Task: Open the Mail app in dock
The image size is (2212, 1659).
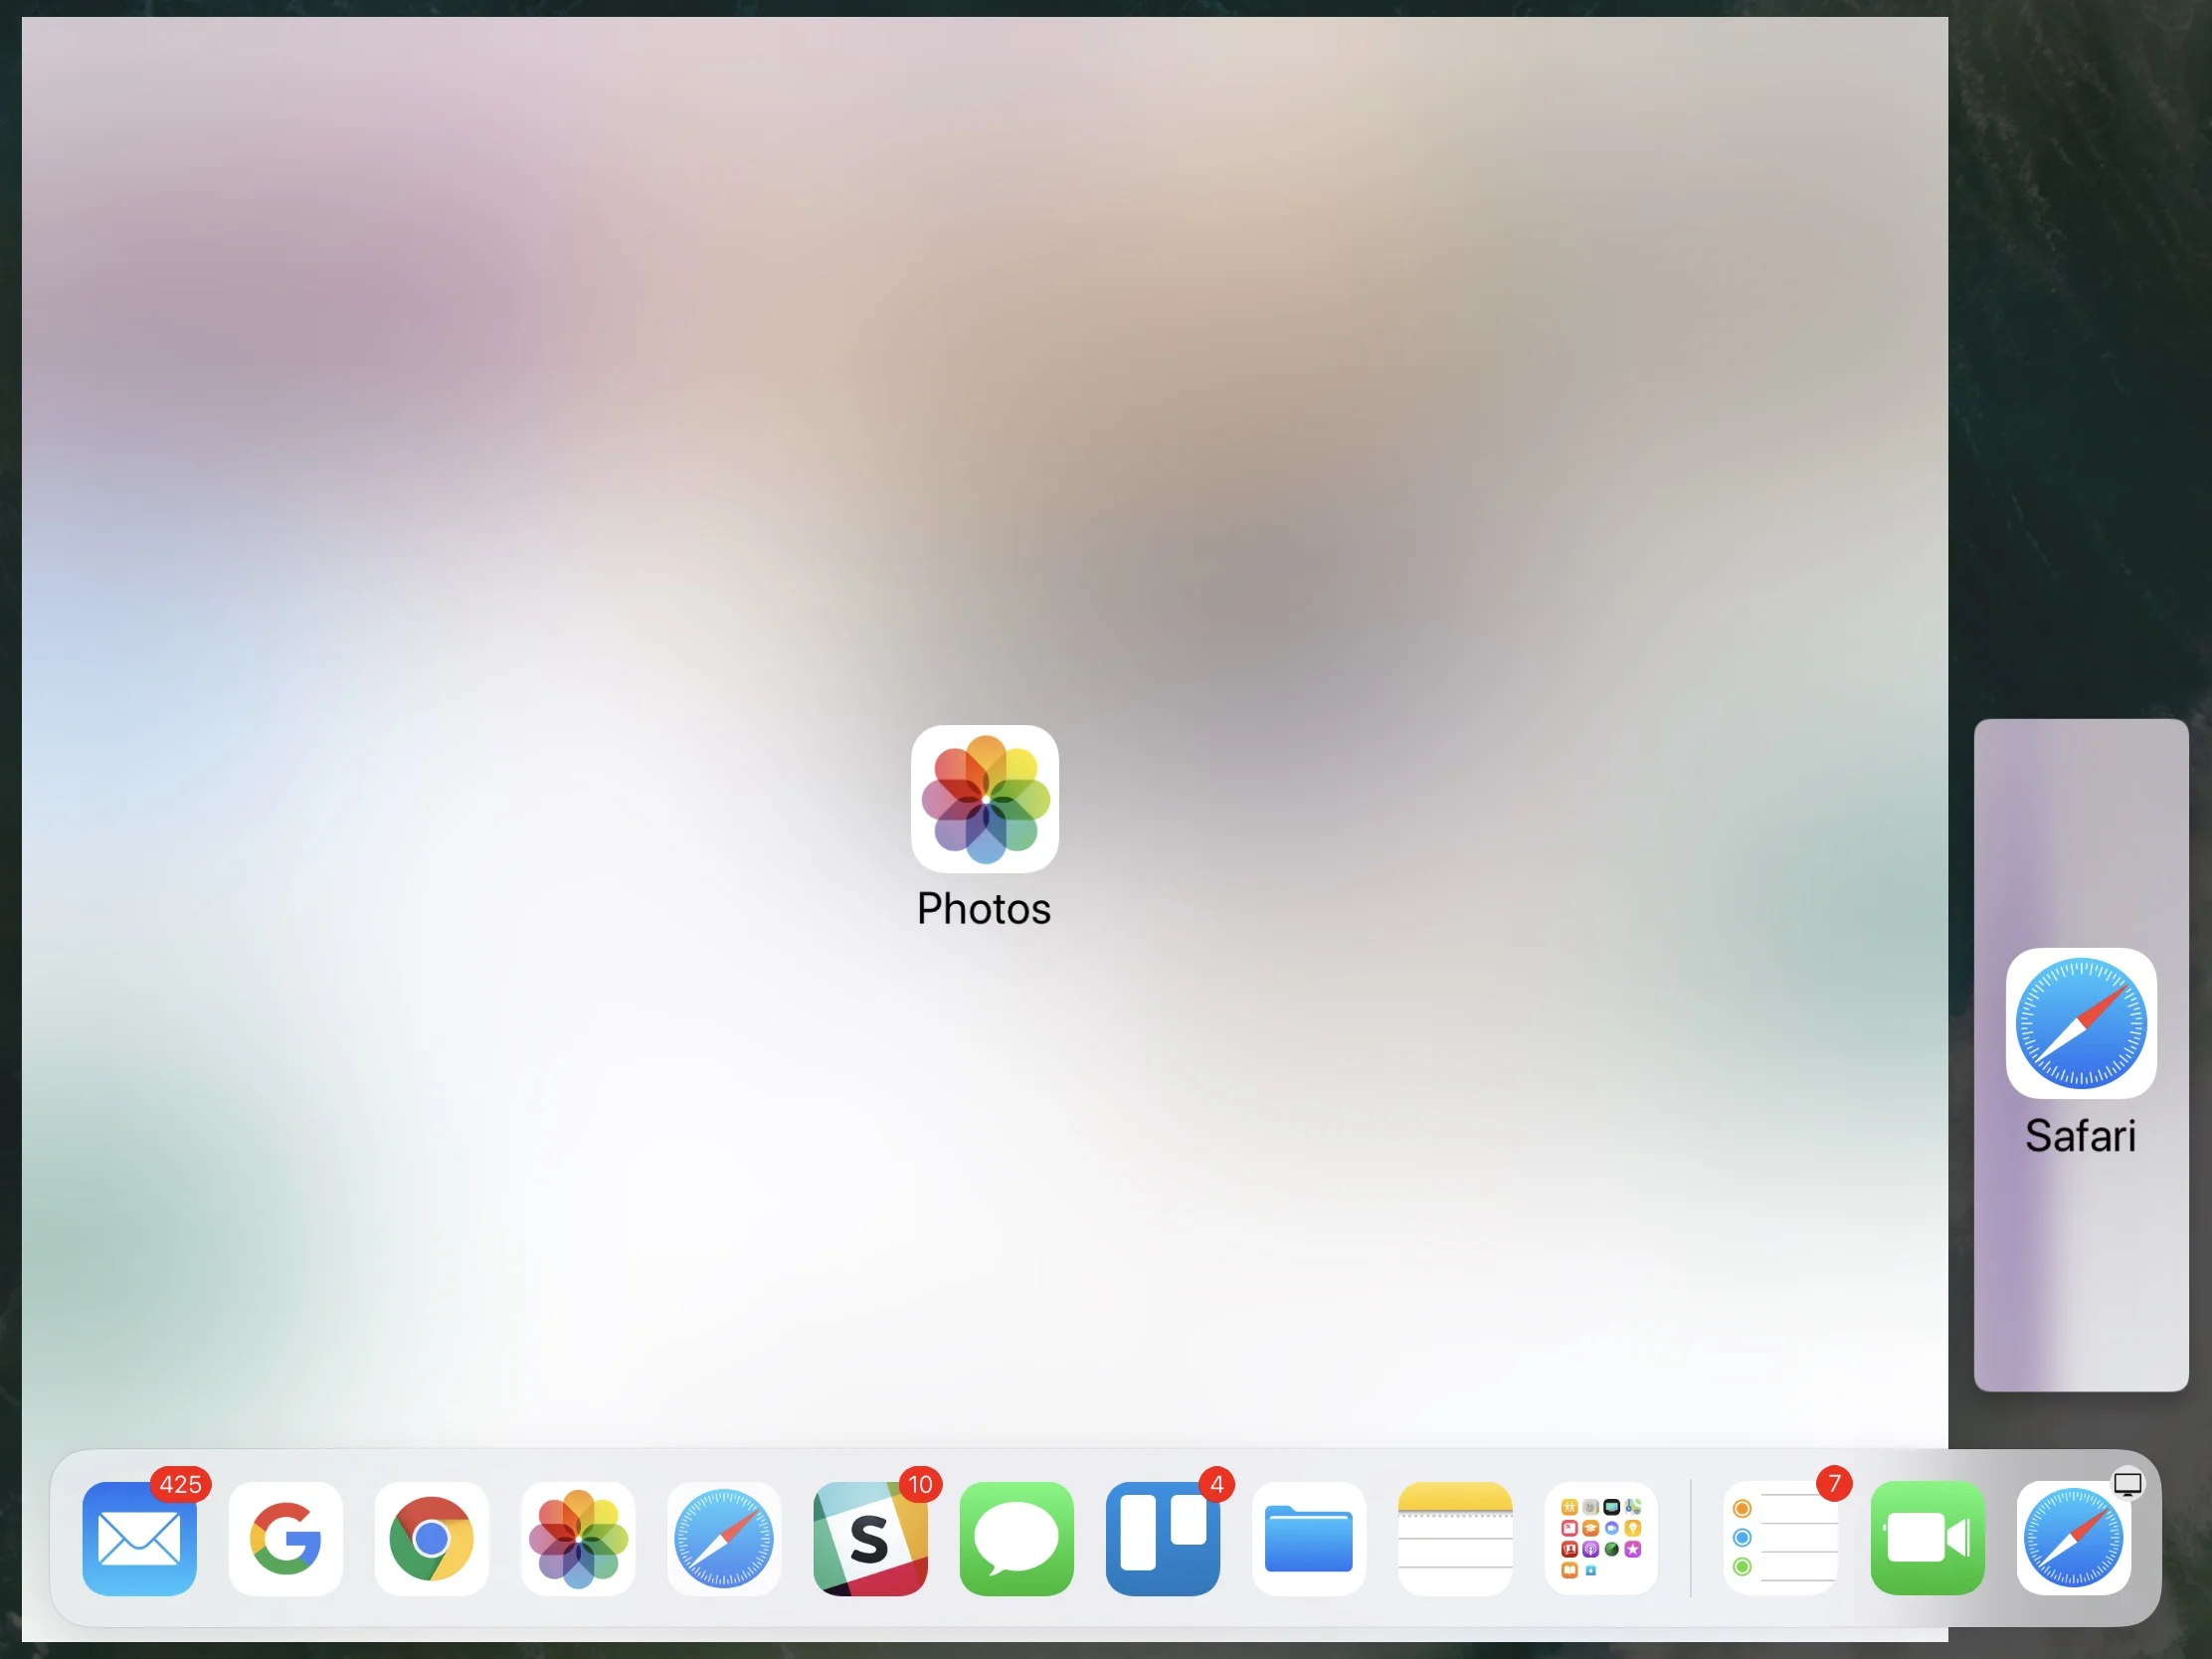Action: tap(139, 1538)
